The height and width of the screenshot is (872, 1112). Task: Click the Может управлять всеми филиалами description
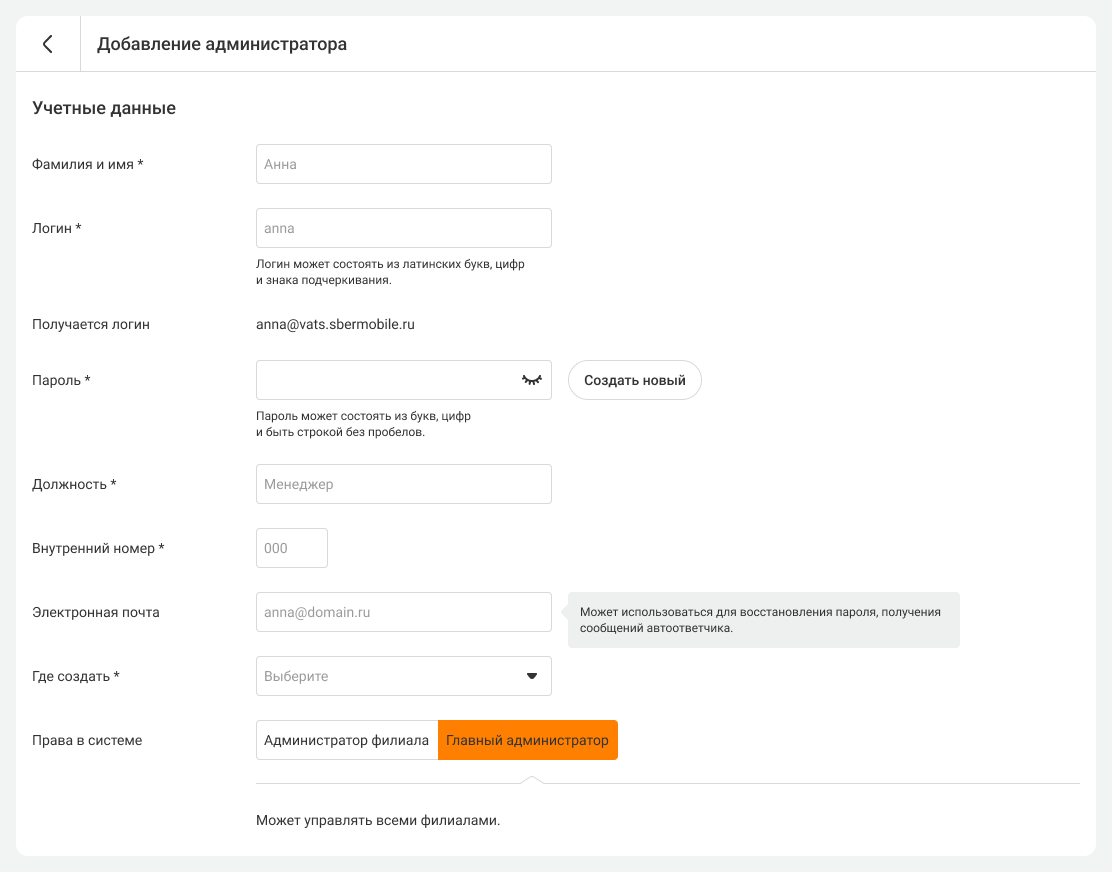(x=377, y=821)
